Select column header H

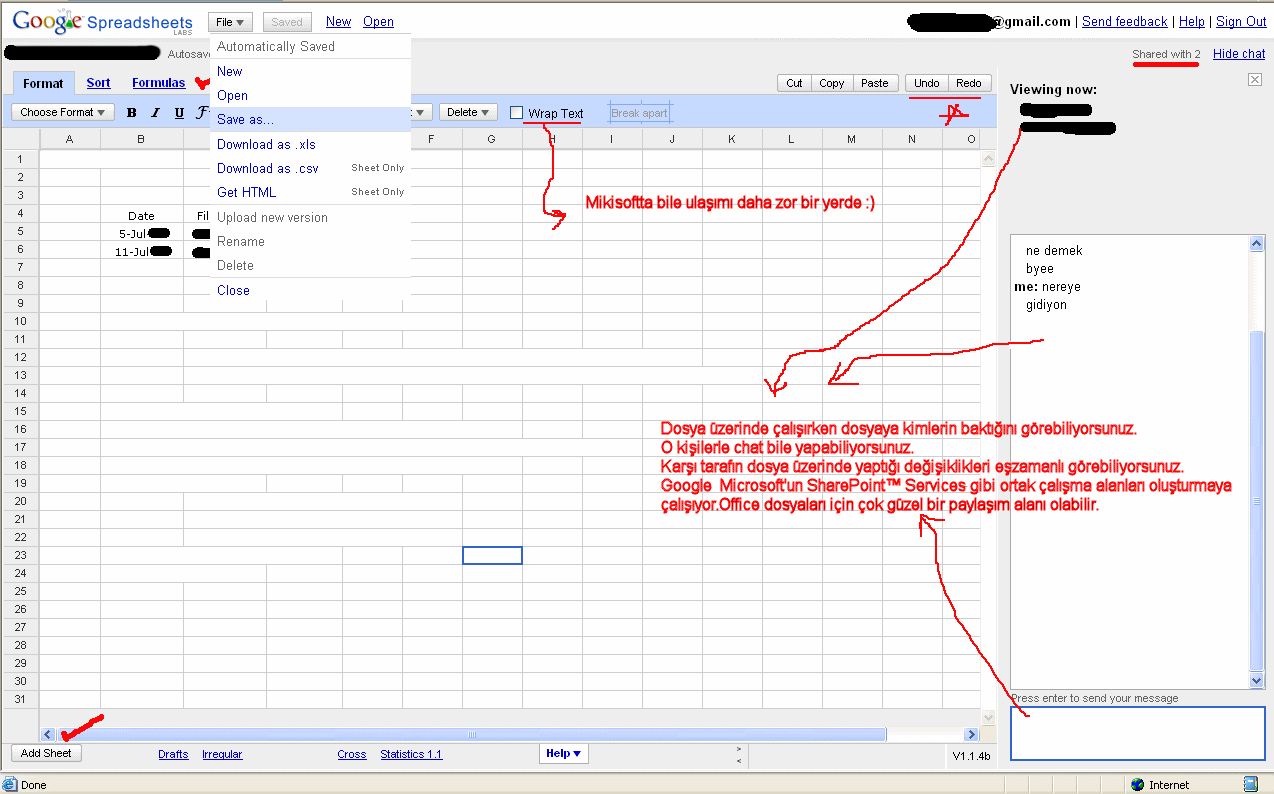551,139
